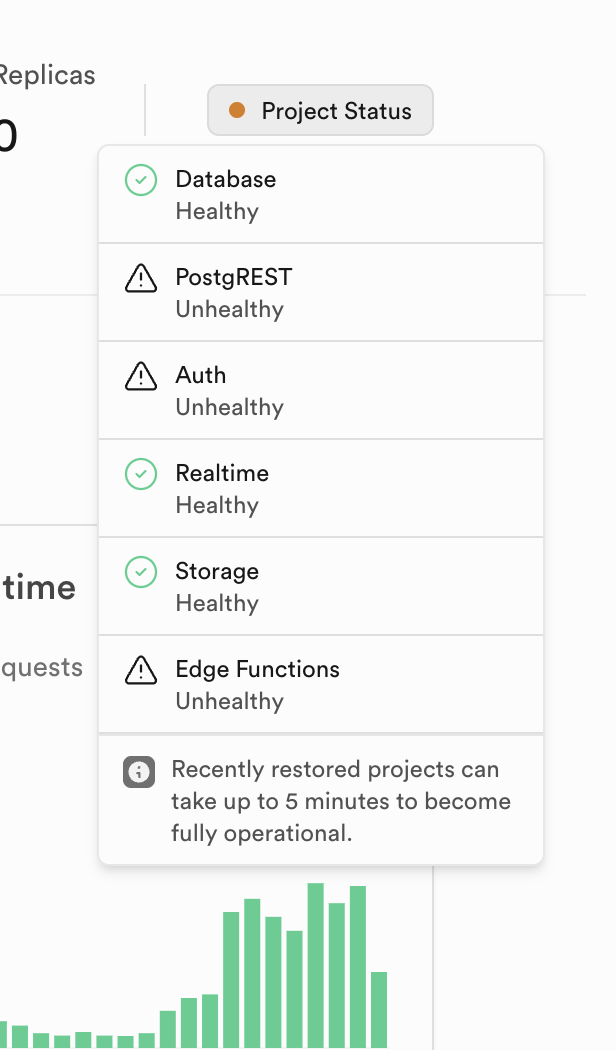
Task: Click the PostgREST warning triangle icon
Action: (x=141, y=278)
